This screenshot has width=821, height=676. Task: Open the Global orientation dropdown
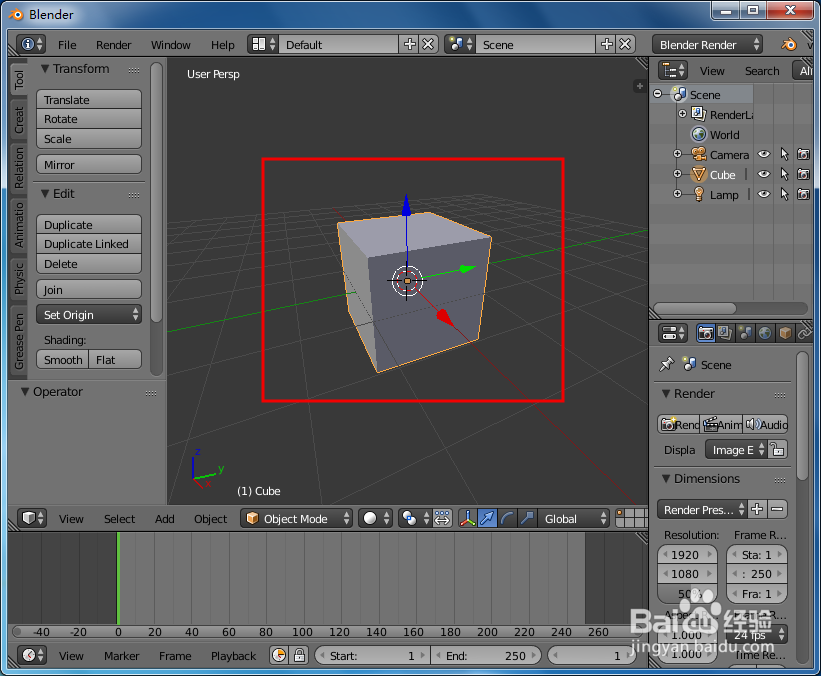574,518
